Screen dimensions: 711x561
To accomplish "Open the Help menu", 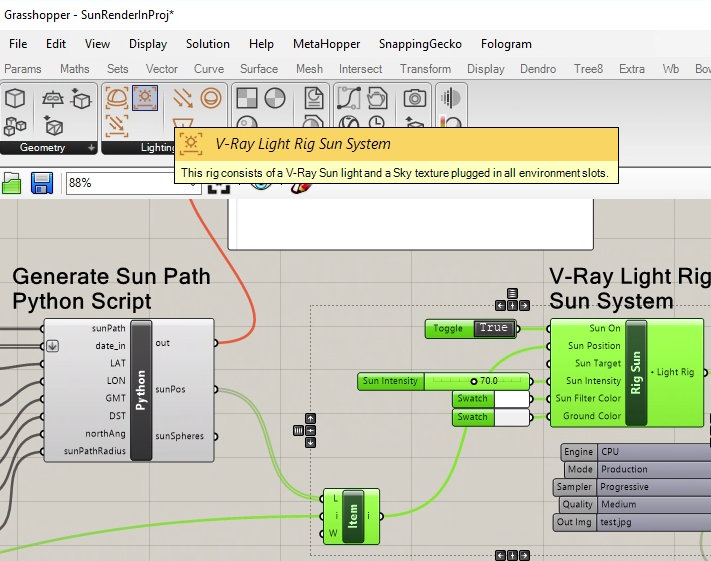I will [261, 44].
